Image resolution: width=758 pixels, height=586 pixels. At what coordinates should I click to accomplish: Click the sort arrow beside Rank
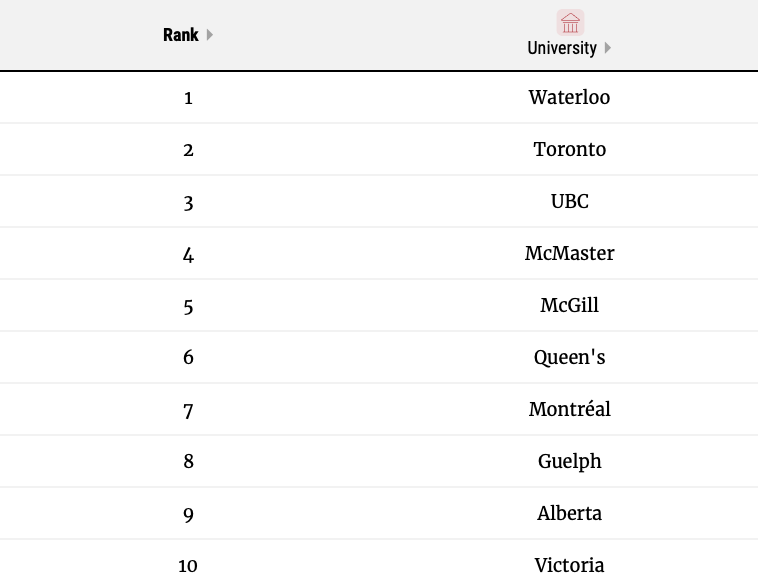click(x=210, y=35)
